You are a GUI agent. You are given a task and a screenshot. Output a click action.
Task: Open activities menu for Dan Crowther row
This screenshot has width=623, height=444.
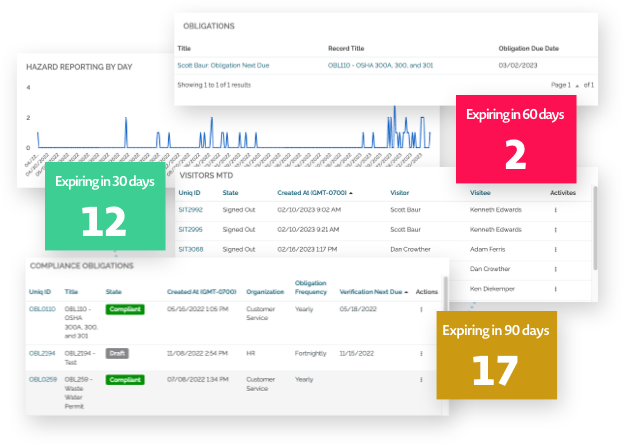555,268
